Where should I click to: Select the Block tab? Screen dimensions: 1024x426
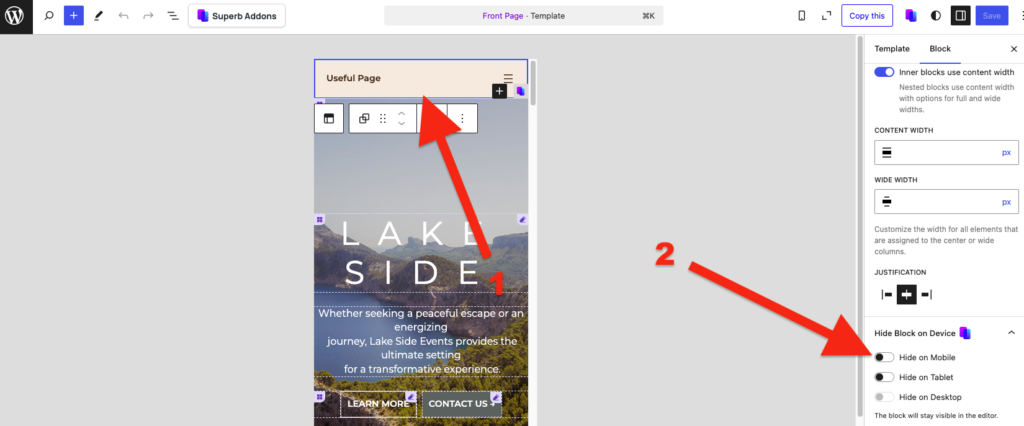[940, 49]
